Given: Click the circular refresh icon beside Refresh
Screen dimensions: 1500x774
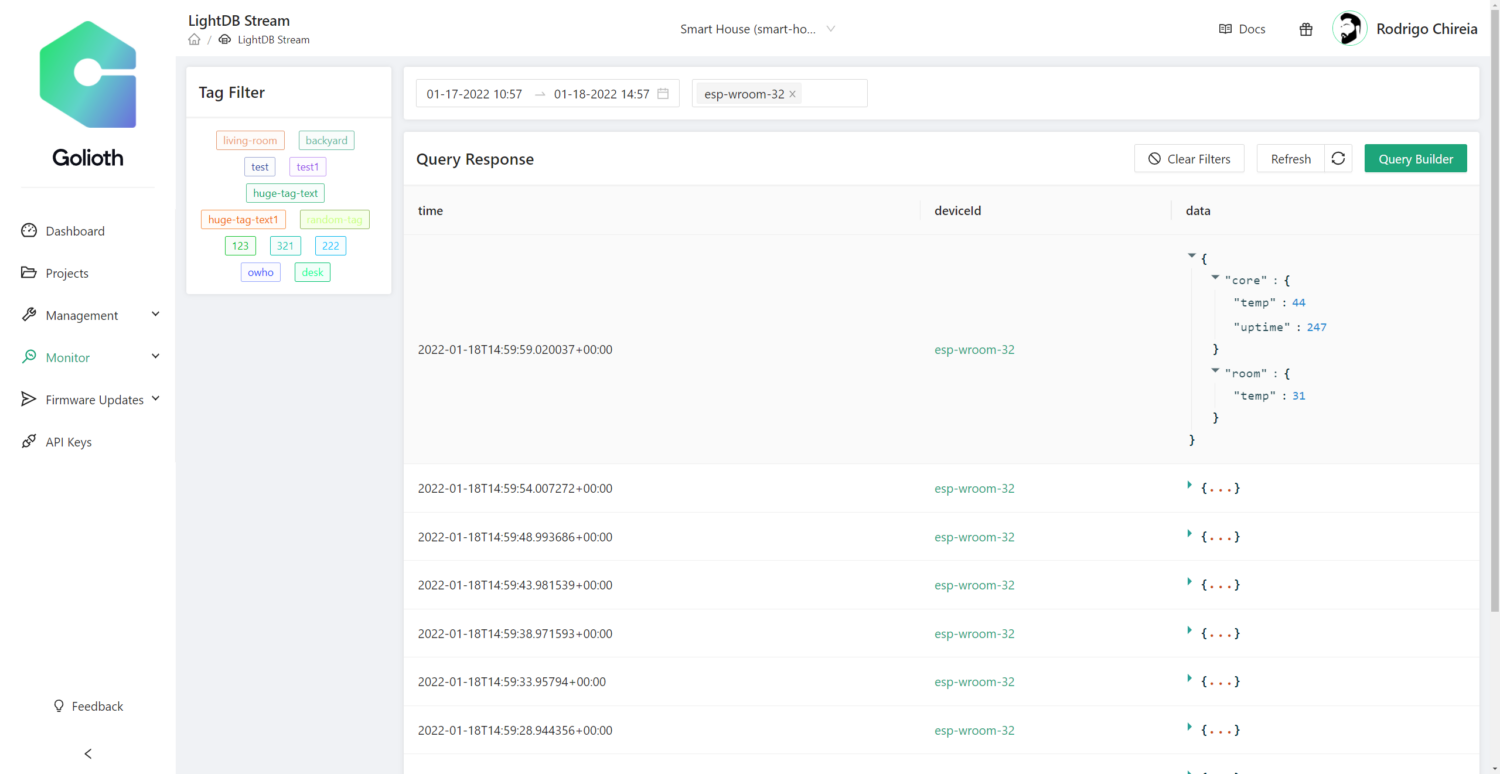Looking at the screenshot, I should click(x=1338, y=158).
